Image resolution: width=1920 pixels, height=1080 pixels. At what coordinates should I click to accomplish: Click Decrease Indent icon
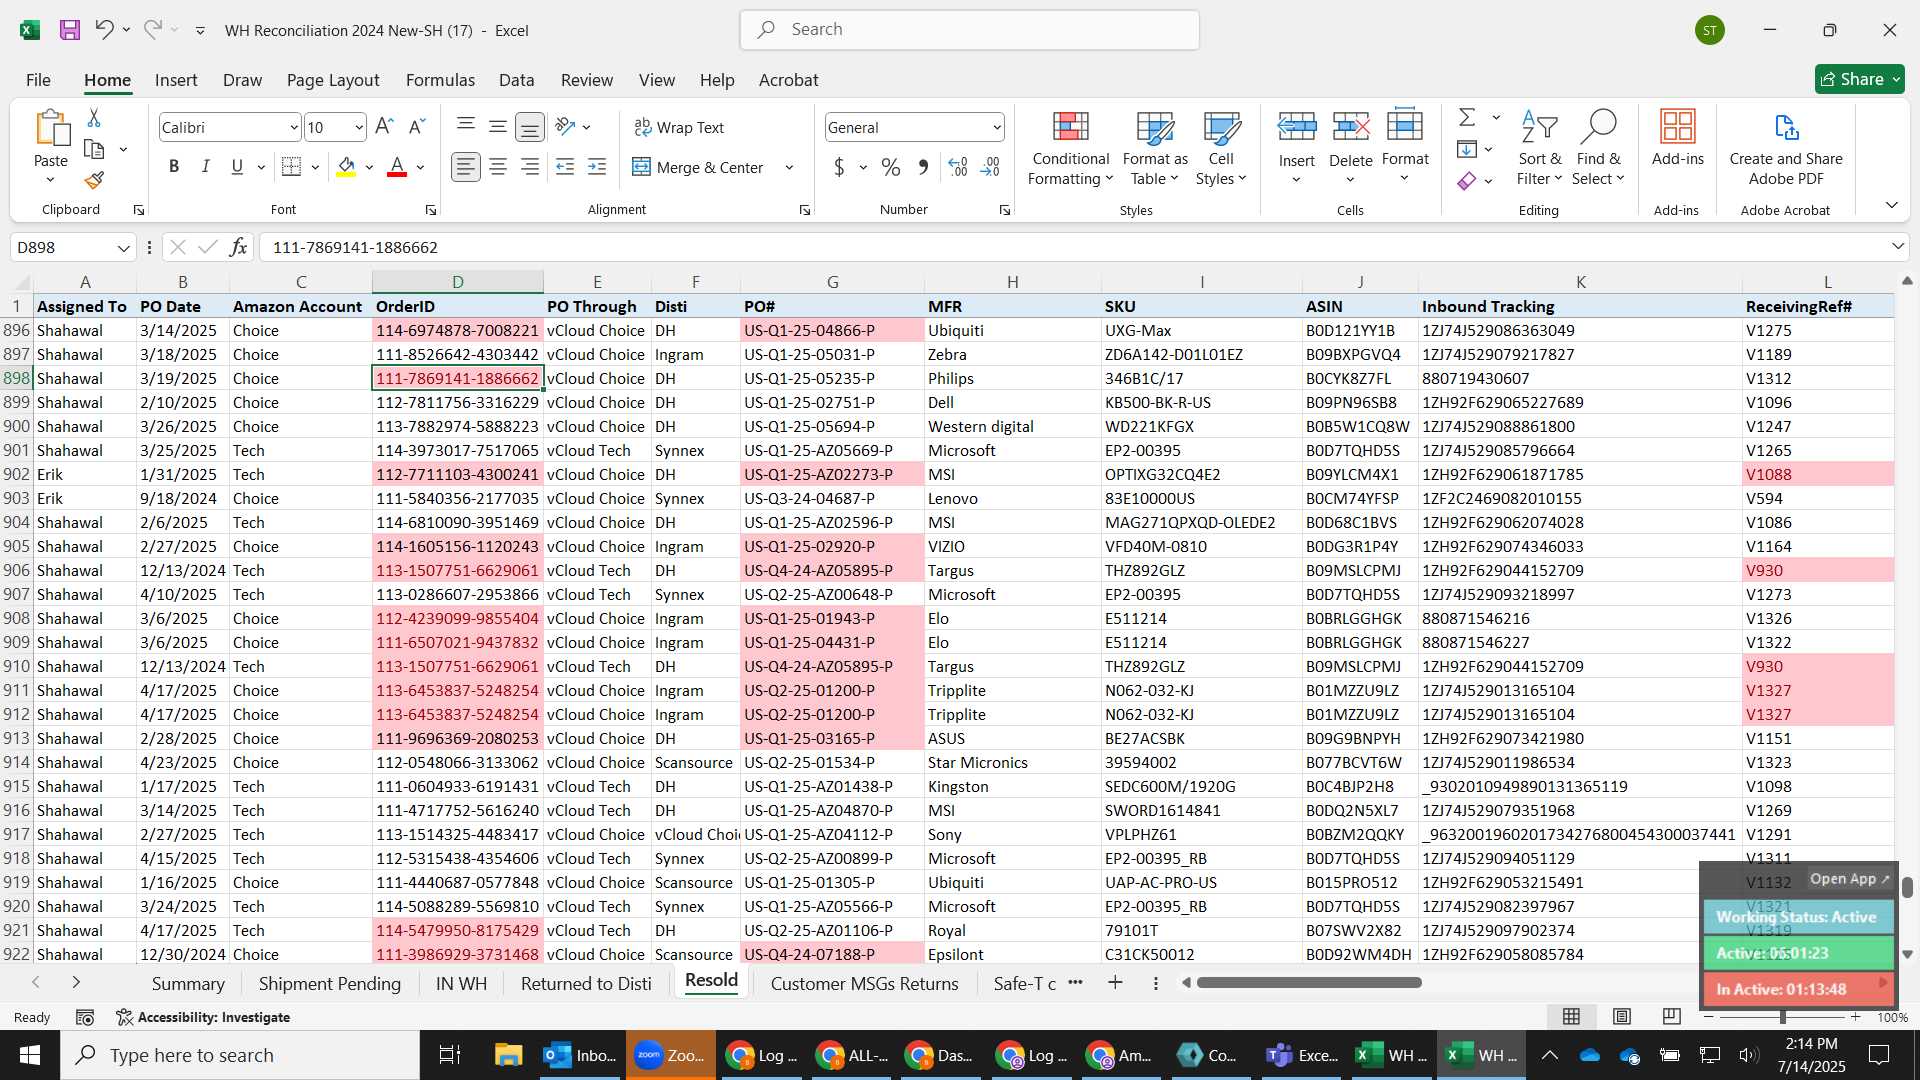(x=565, y=167)
